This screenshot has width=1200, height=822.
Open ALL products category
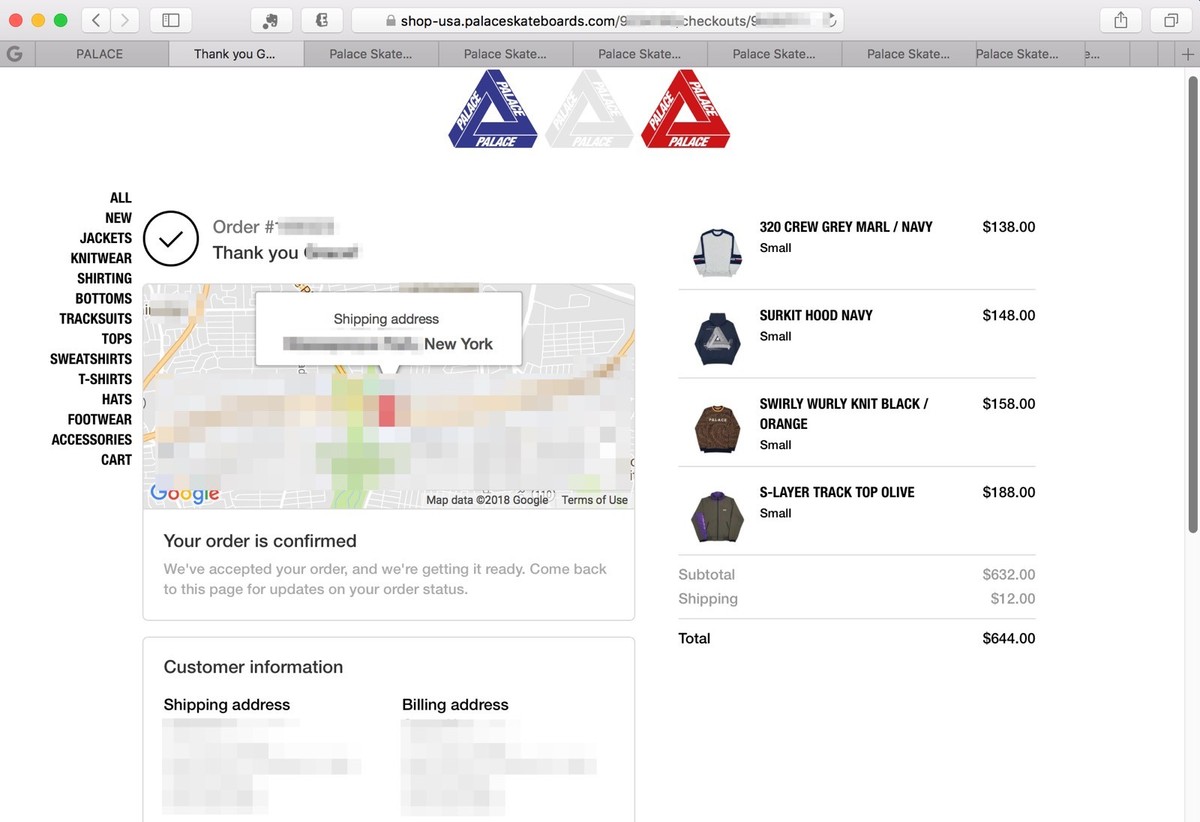121,198
